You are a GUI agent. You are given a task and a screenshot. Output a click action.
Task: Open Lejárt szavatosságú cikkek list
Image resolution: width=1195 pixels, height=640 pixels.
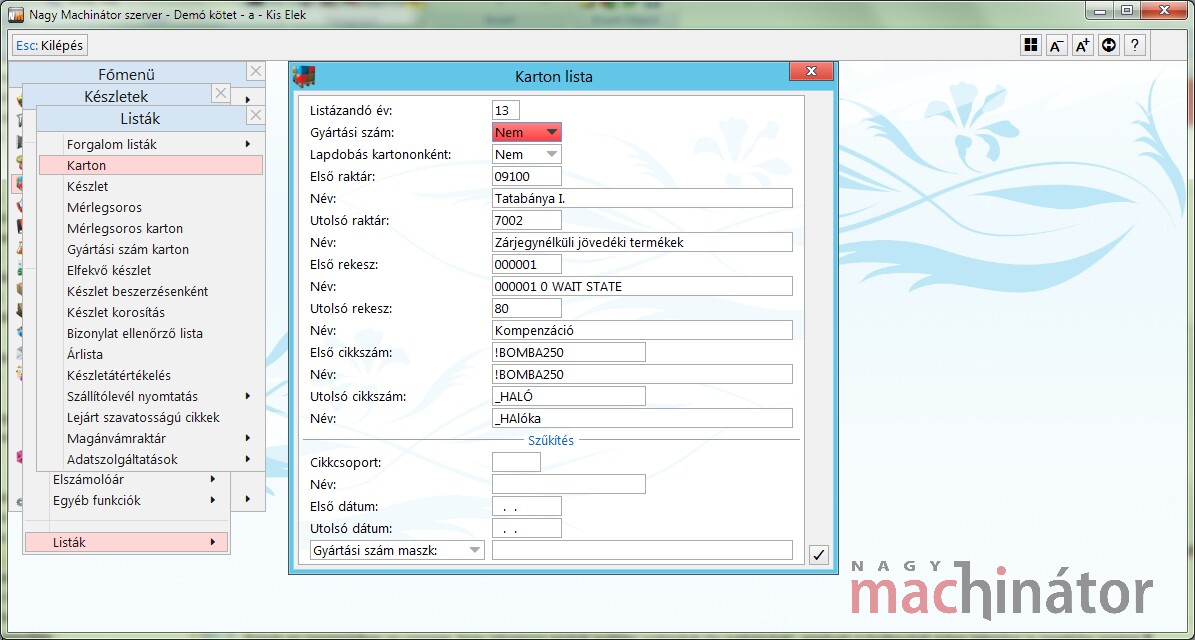point(151,418)
